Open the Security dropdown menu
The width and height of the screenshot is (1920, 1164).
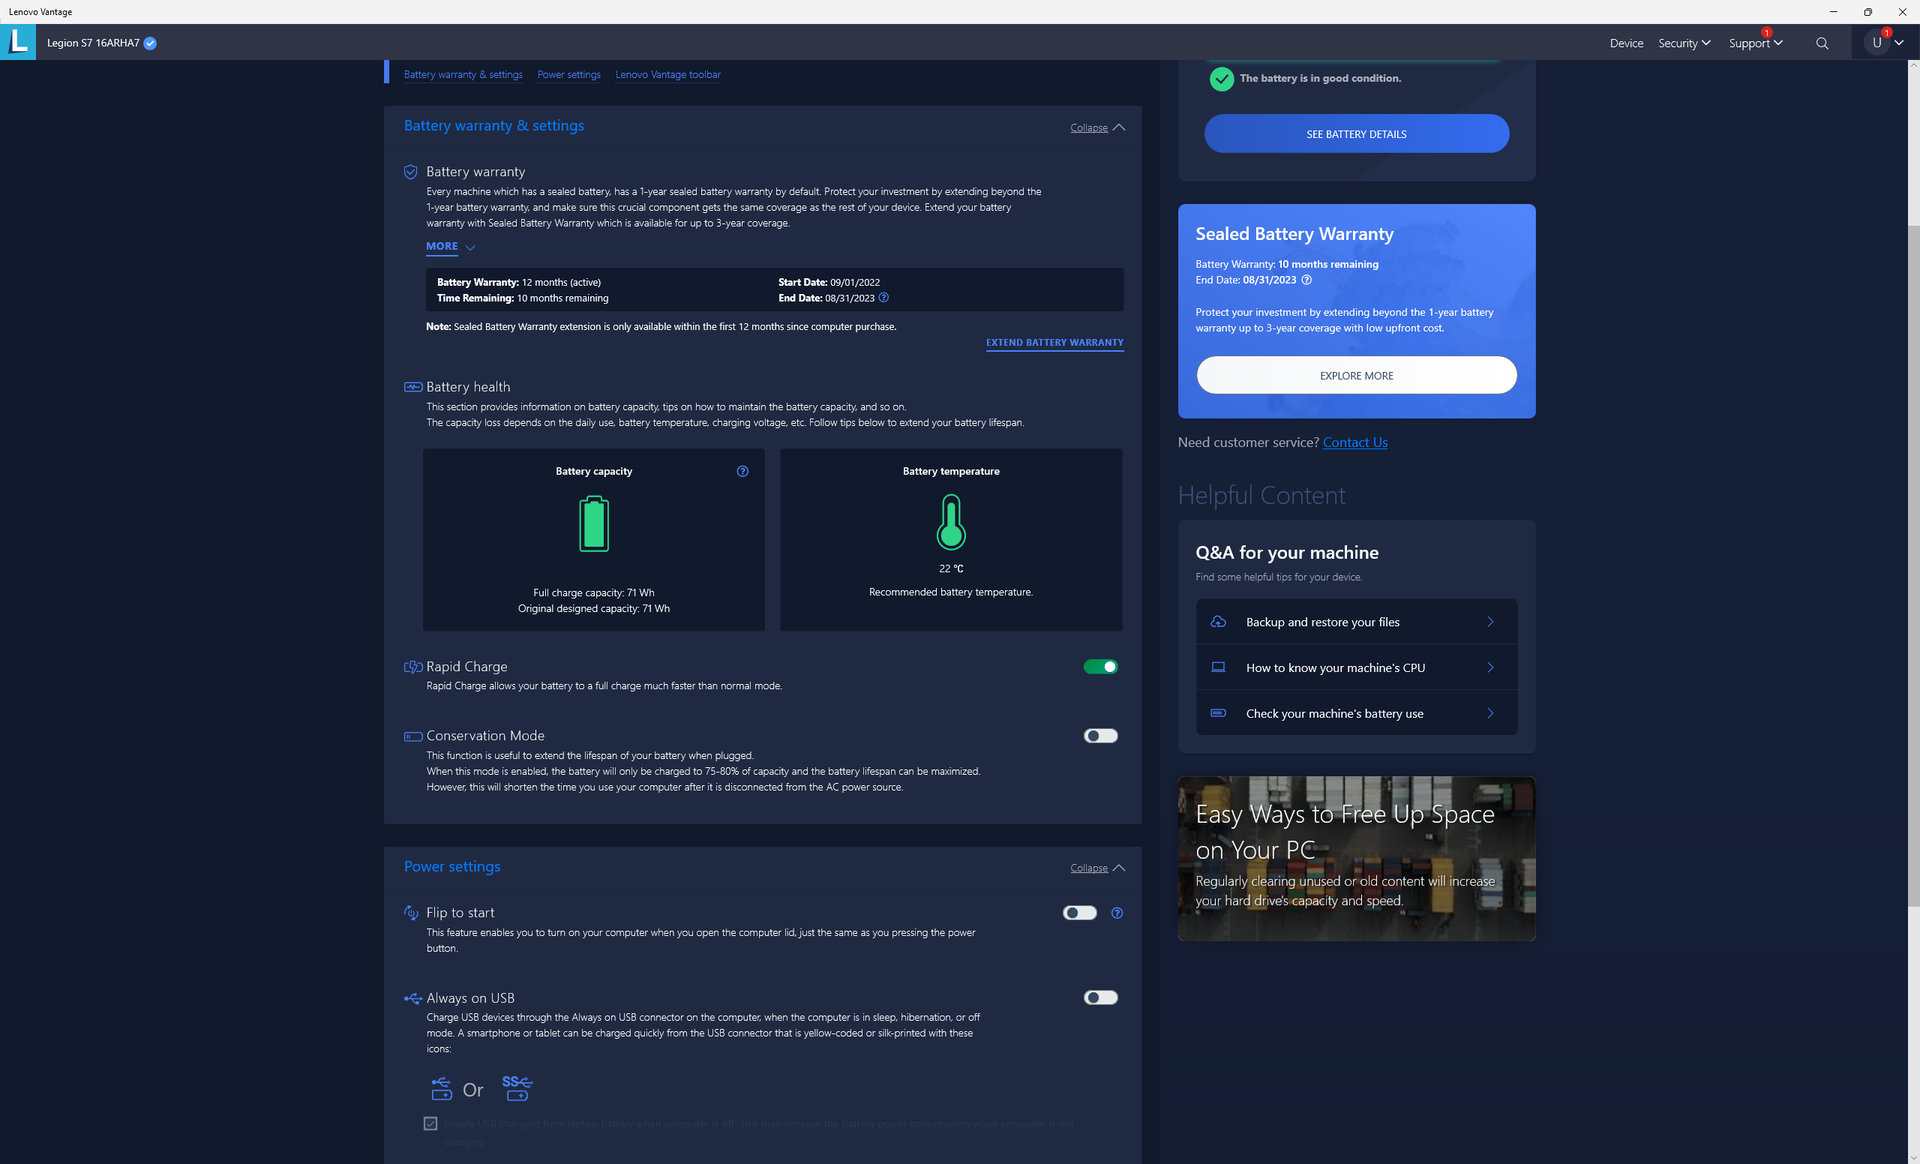pyautogui.click(x=1684, y=43)
